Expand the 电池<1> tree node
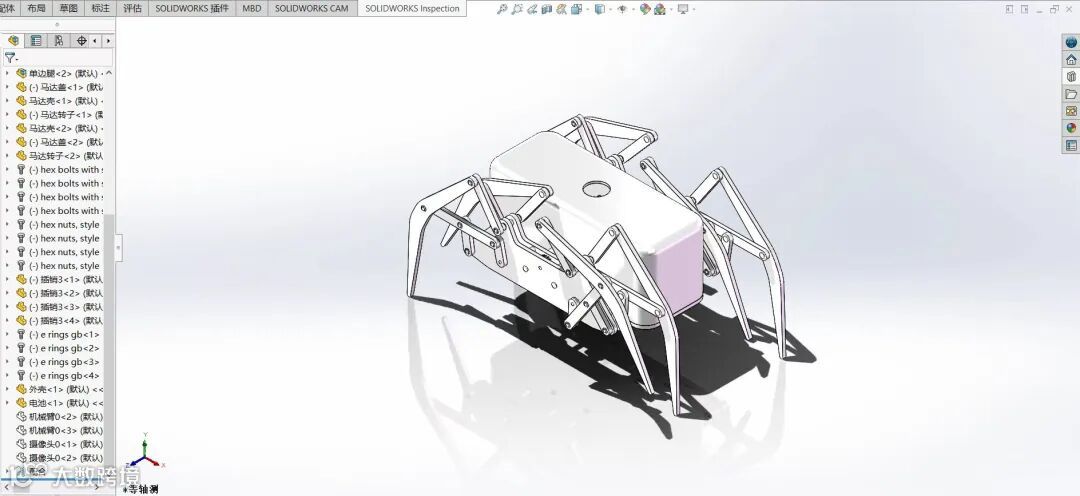Screen dimensions: 1080x496 coord(8,403)
